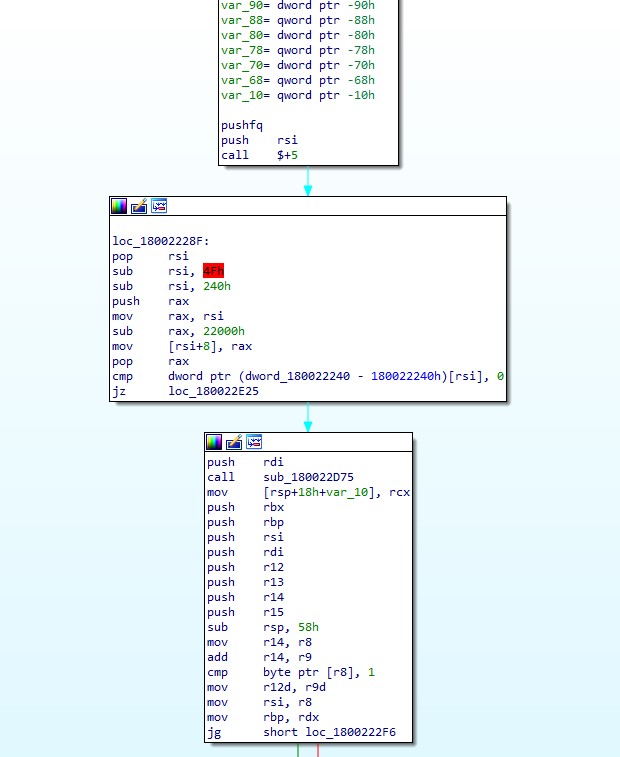Click node color icon in loc_18002228F block

click(119, 206)
